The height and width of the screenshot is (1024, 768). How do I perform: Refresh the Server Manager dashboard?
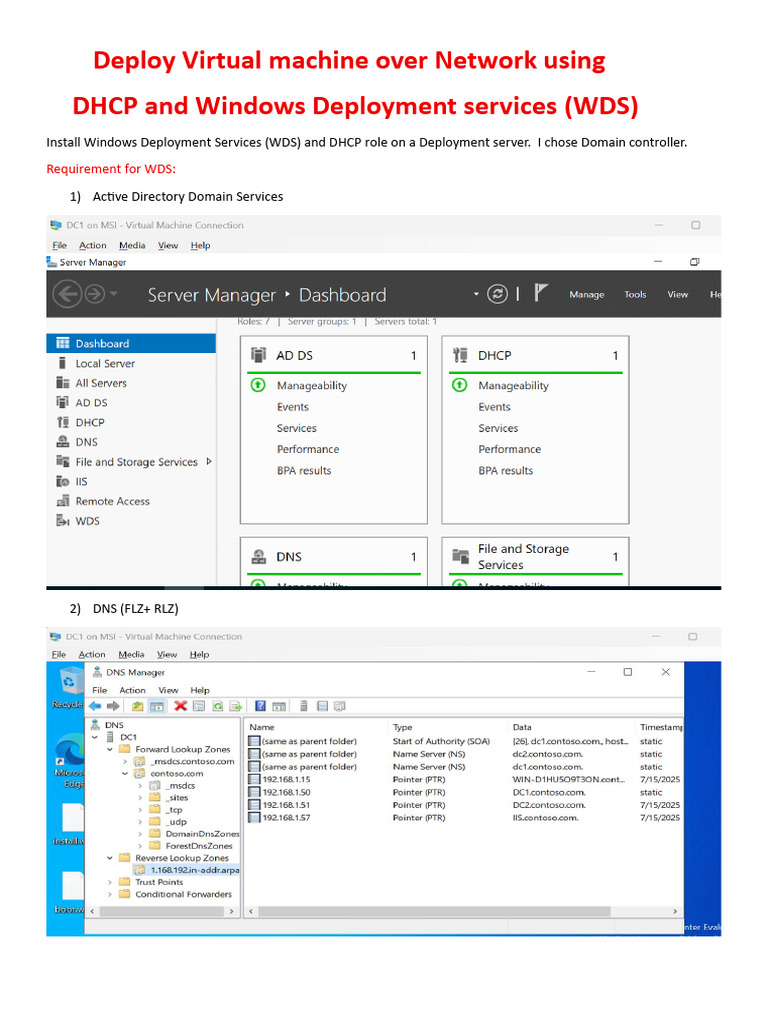click(497, 294)
